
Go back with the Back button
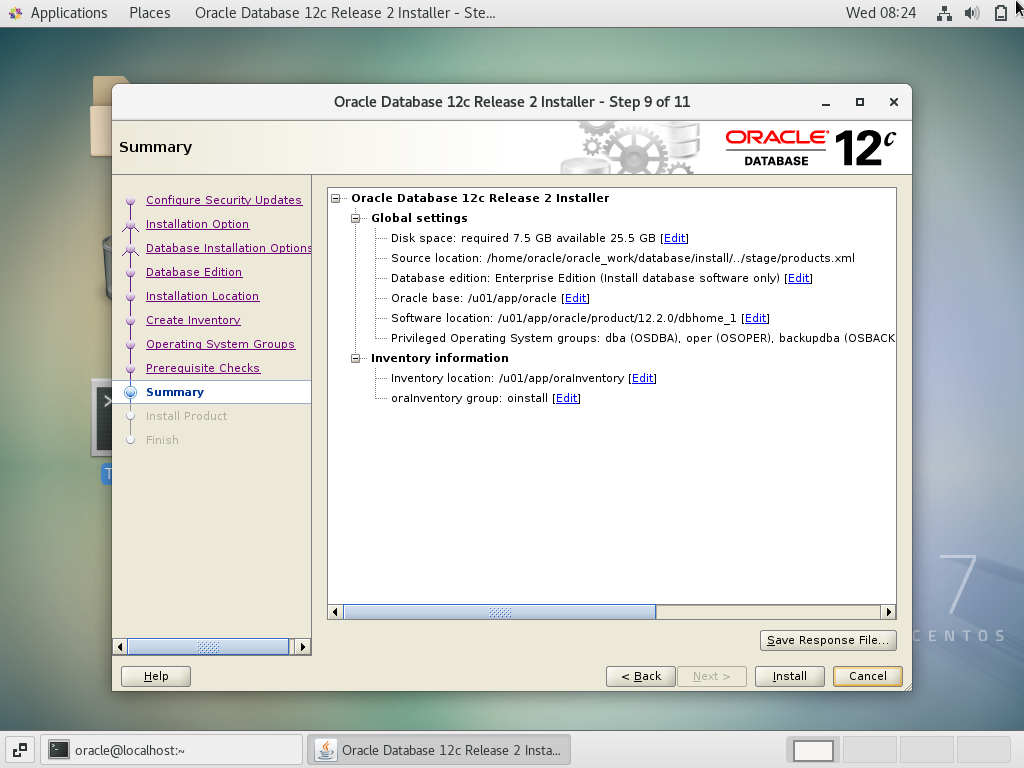(x=641, y=677)
